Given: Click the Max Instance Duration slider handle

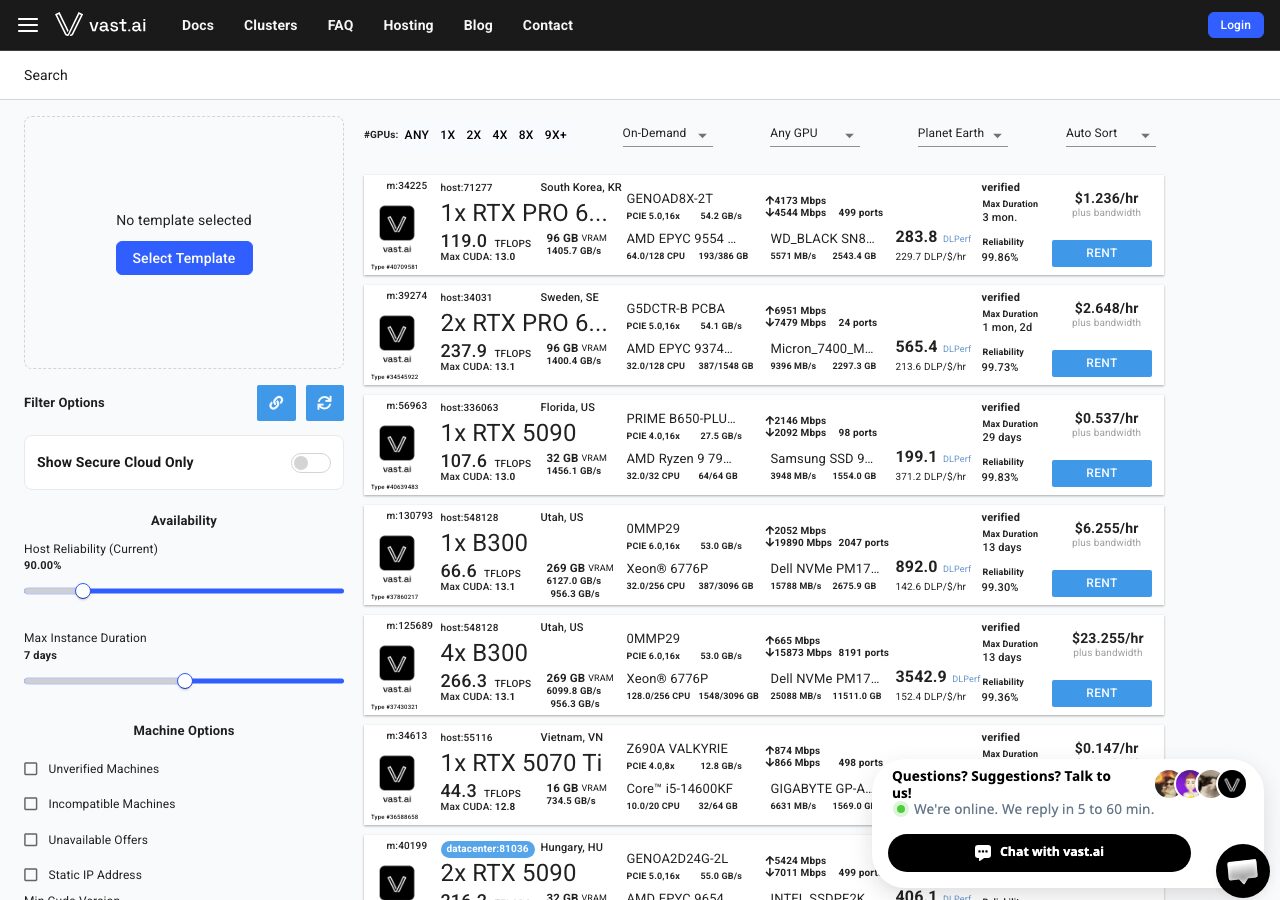Looking at the screenshot, I should (185, 681).
